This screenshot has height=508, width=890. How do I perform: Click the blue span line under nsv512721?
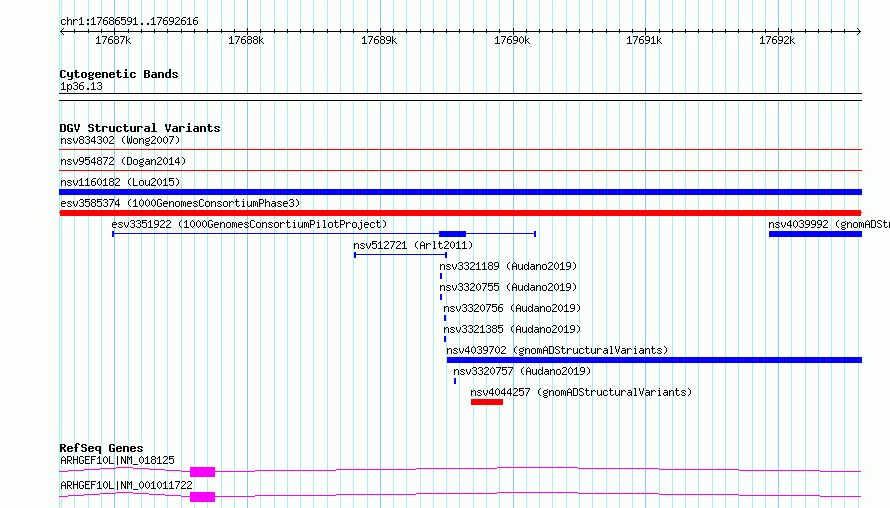pyautogui.click(x=401, y=255)
